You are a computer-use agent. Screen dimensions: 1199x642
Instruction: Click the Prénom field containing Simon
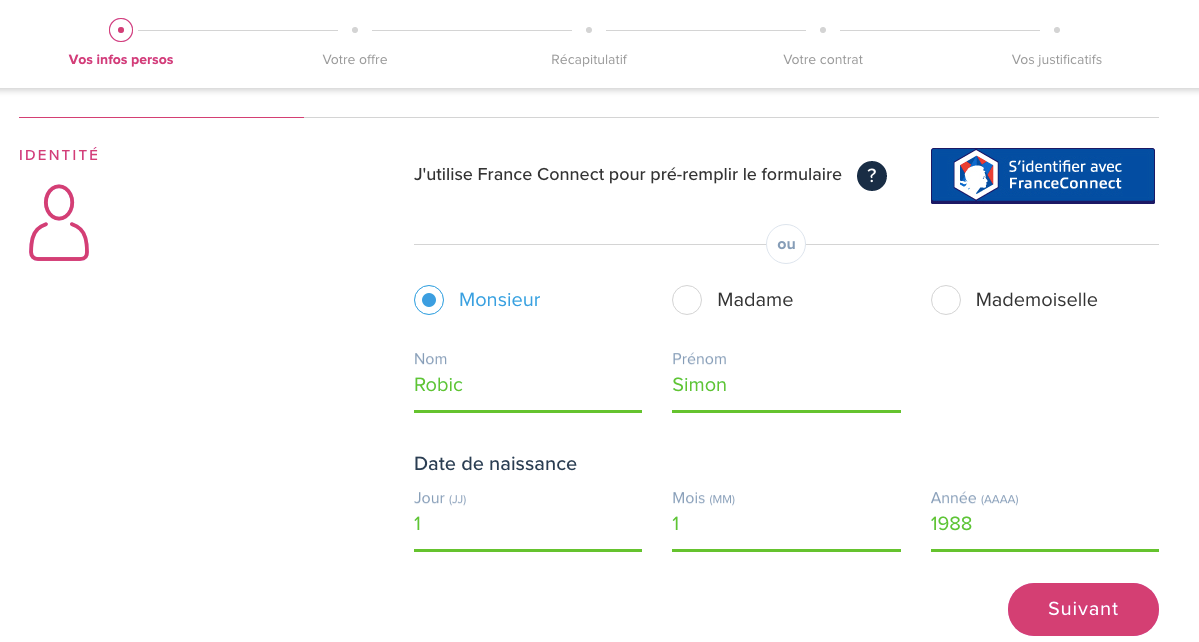coord(786,385)
